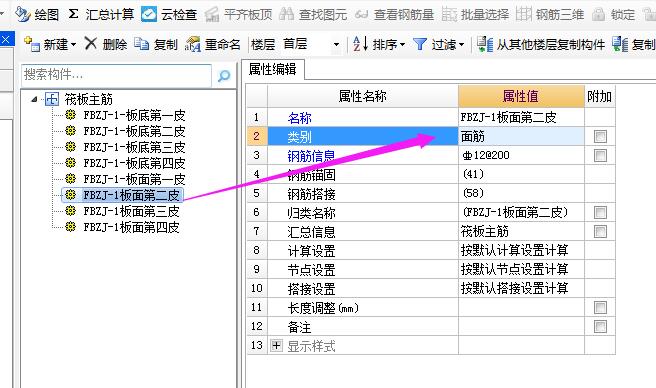
Task: Click gear icon of FBZJ-1-板底第一皮
Action: (71, 115)
